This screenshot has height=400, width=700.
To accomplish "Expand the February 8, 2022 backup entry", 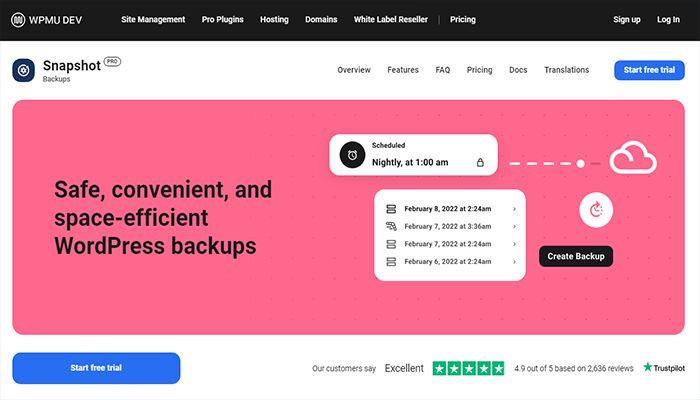I will coord(514,209).
